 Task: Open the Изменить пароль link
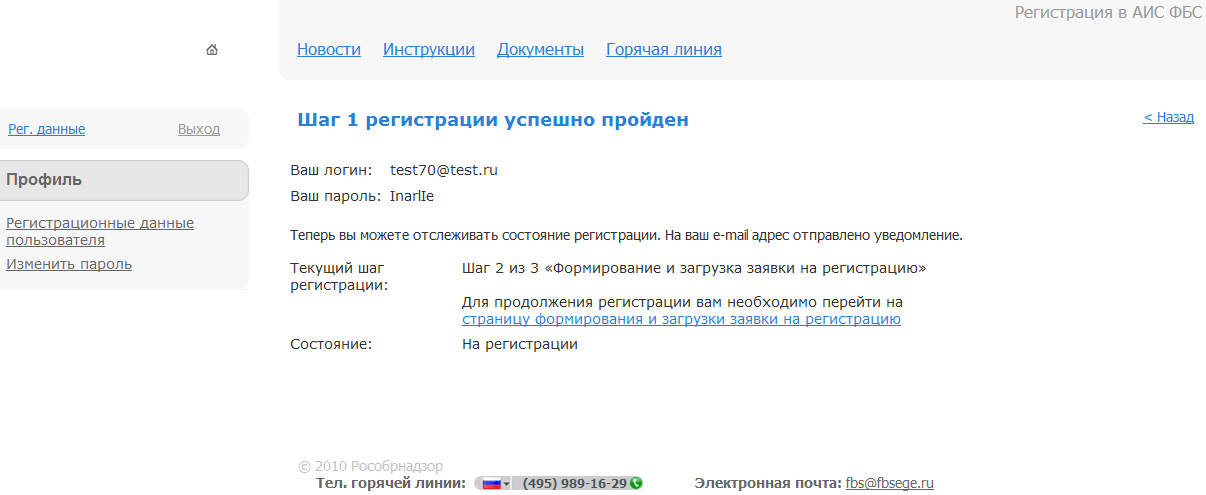tap(69, 264)
